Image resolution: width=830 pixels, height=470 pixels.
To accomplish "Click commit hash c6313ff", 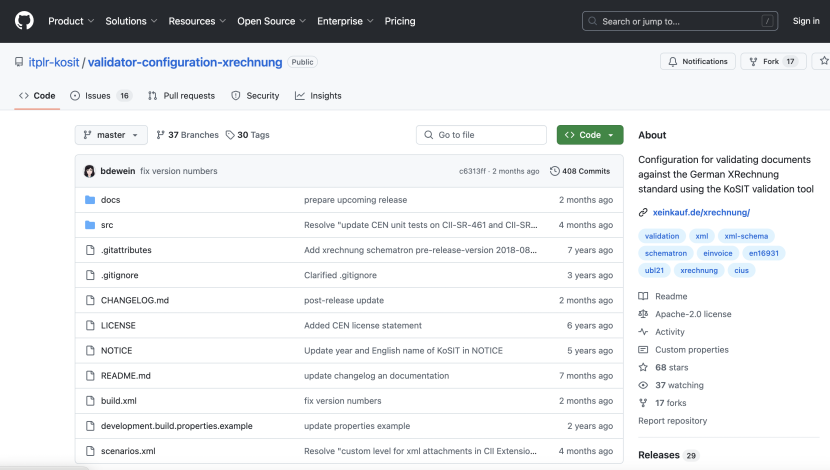I will (472, 171).
